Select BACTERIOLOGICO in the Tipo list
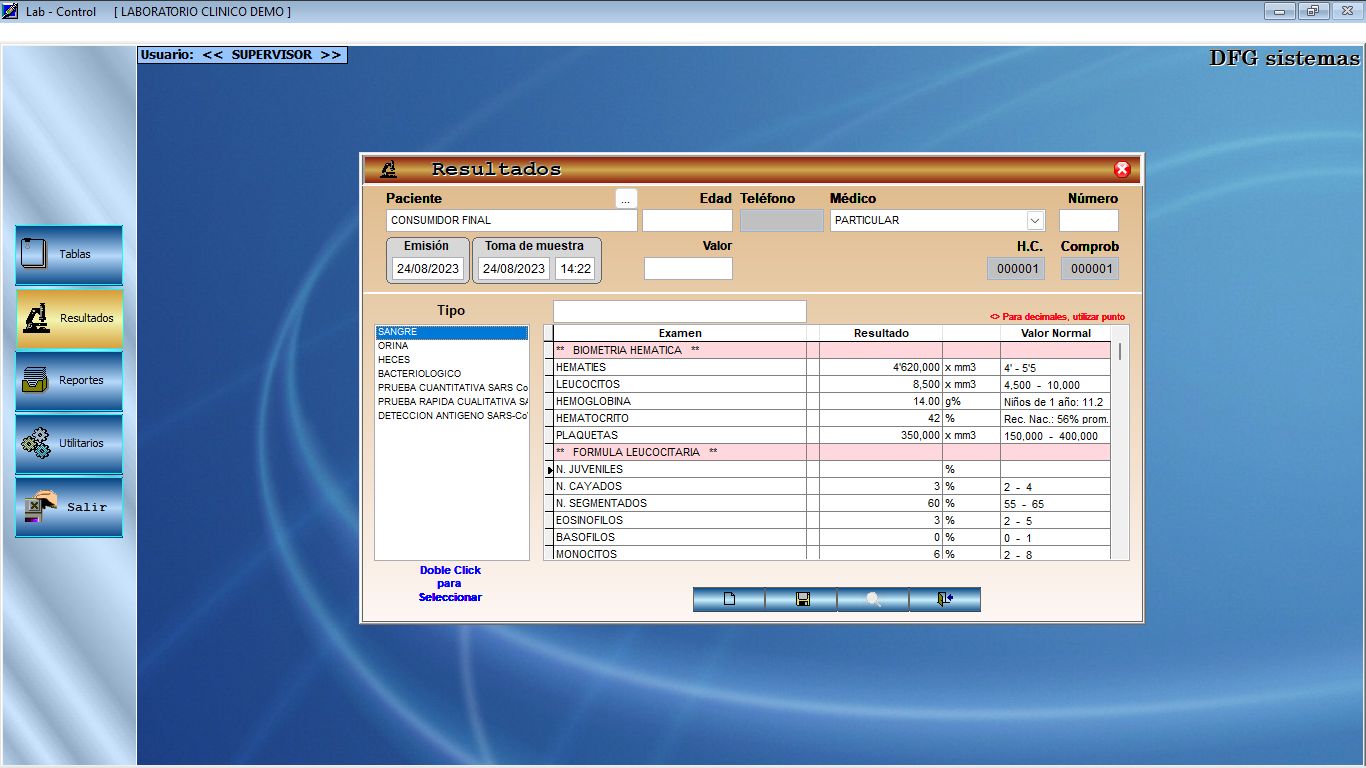Image resolution: width=1366 pixels, height=768 pixels. click(451, 374)
